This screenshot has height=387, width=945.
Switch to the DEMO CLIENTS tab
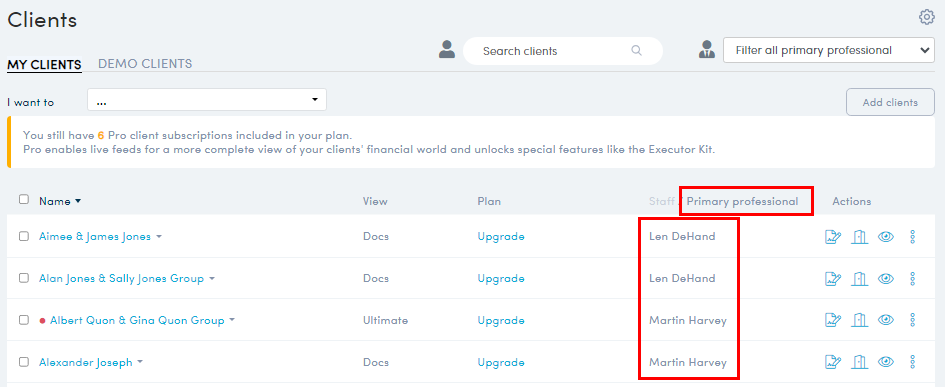click(145, 64)
